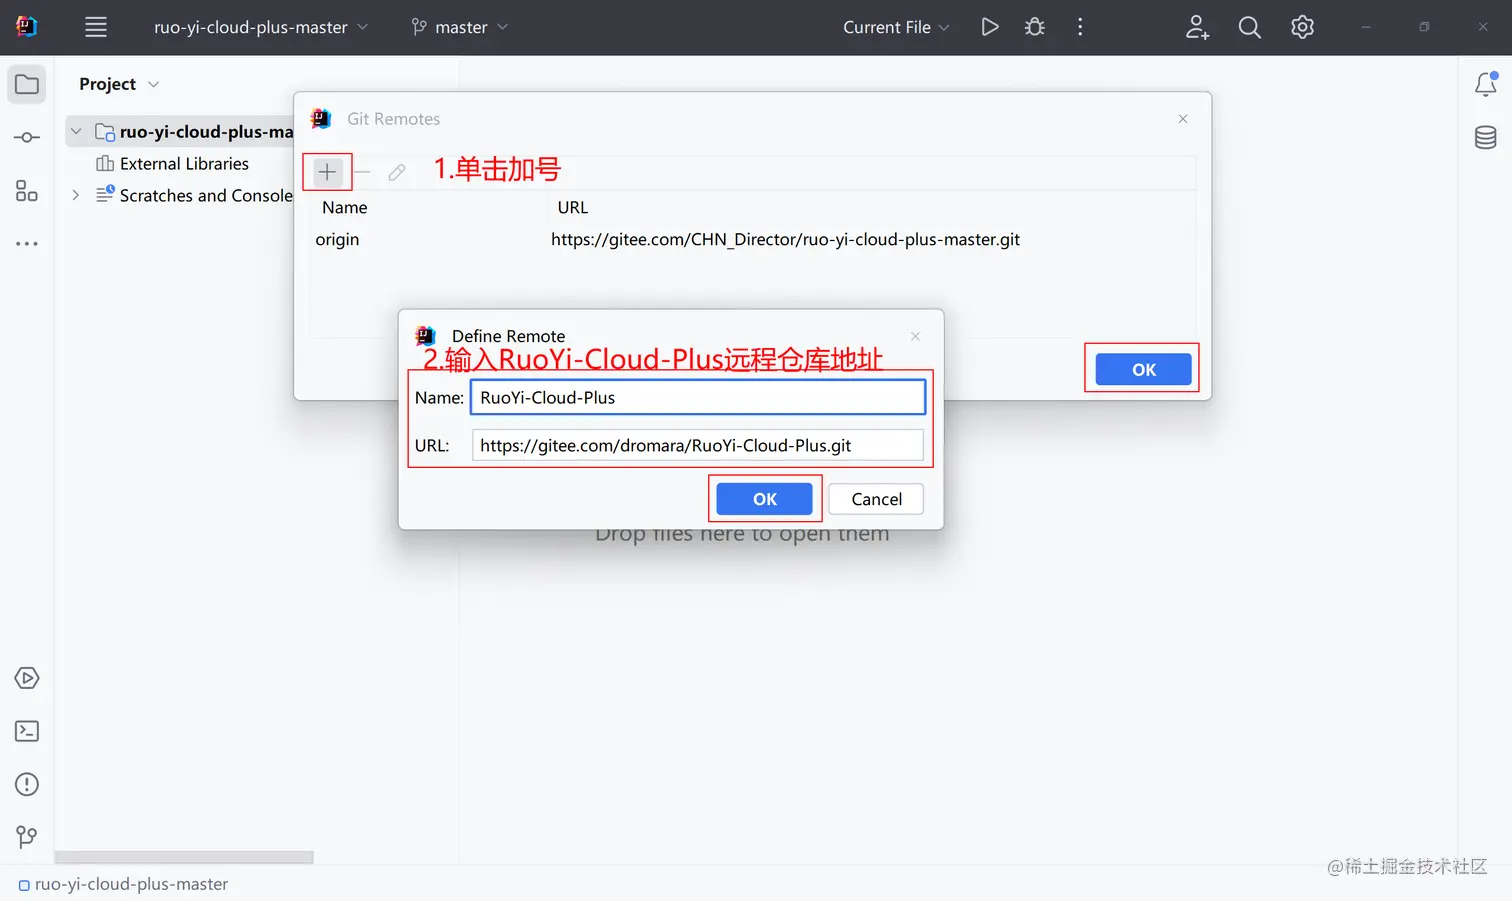Open the Commit tool window icon
This screenshot has height=901, width=1512.
click(27, 137)
